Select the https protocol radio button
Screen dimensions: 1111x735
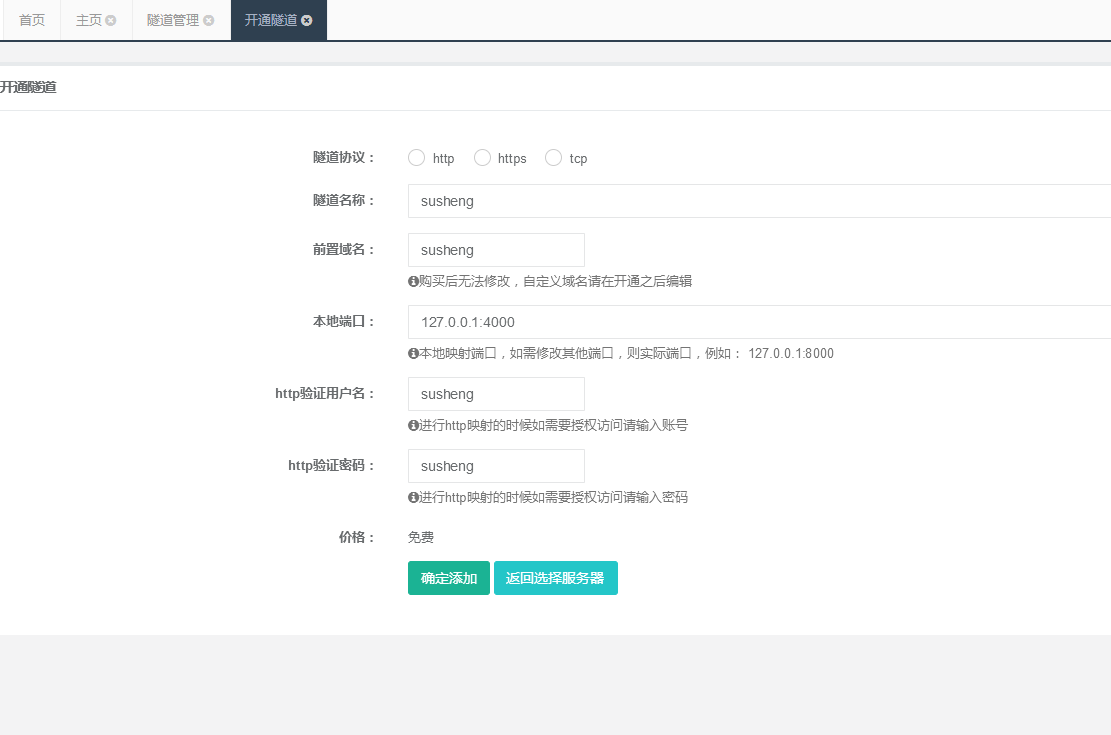[482, 157]
